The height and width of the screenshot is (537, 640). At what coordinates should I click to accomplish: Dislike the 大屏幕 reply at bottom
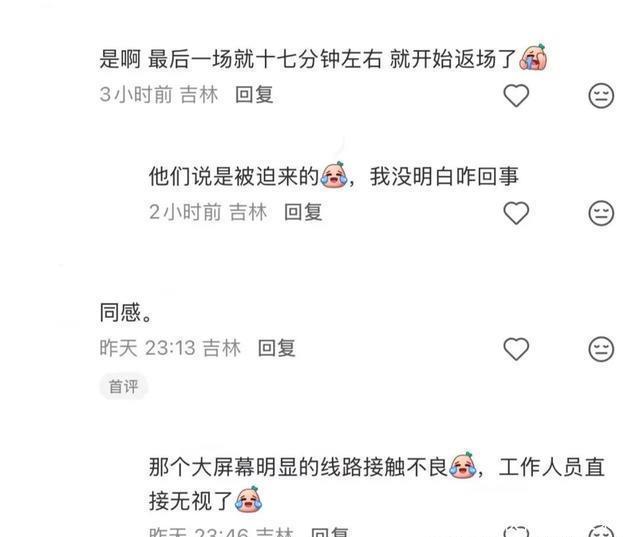tap(601, 532)
